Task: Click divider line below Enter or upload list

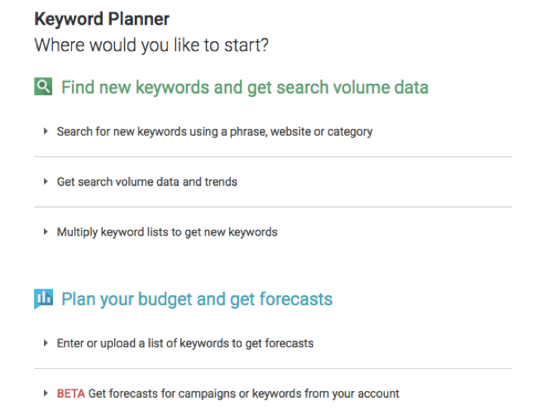Action: (x=273, y=369)
